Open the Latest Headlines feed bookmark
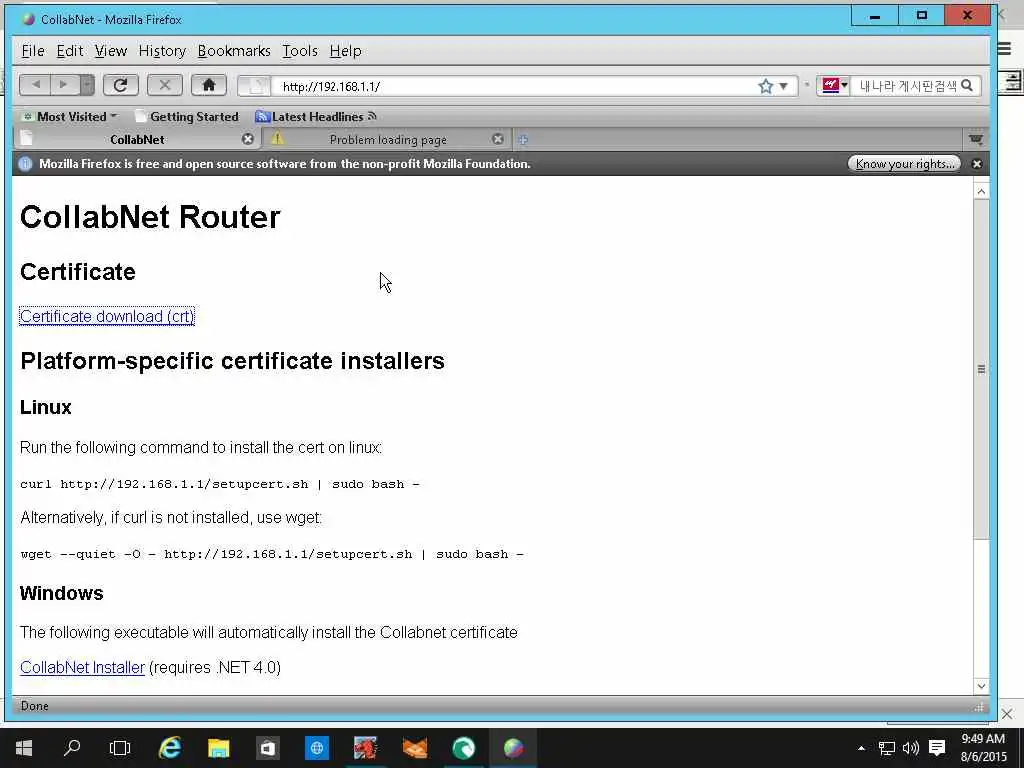 click(316, 117)
